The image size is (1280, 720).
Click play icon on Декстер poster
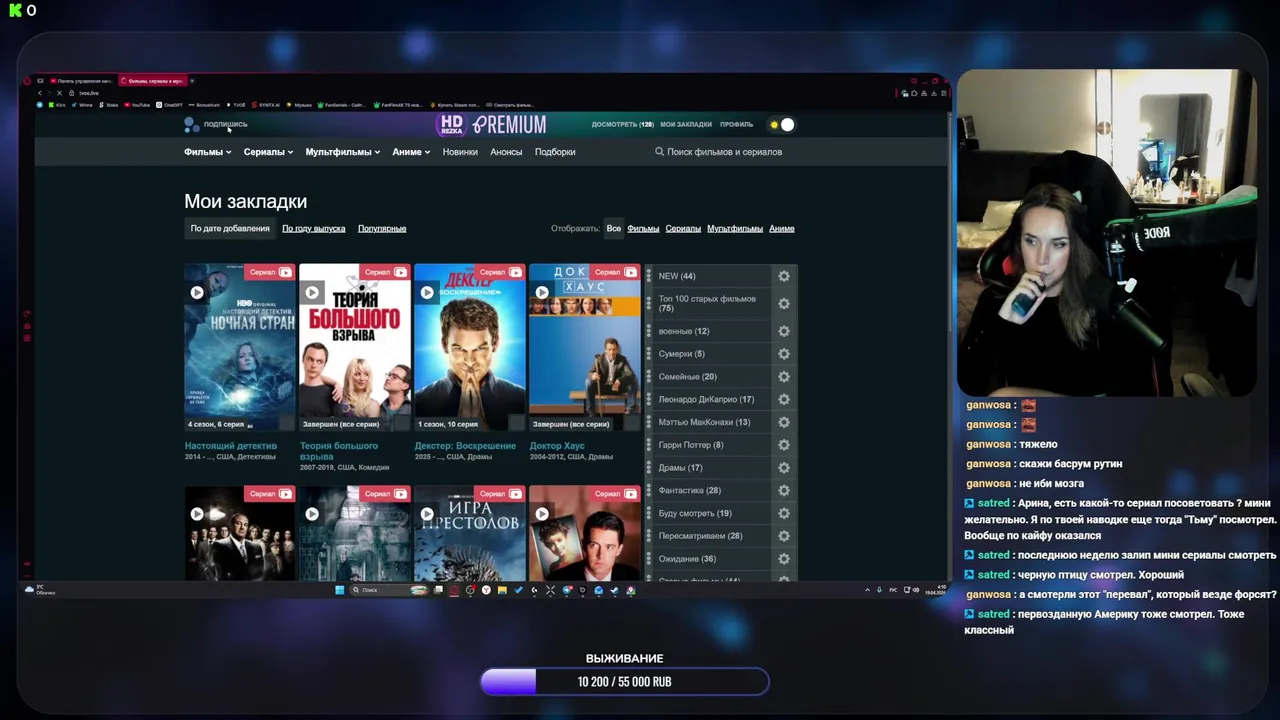[427, 292]
